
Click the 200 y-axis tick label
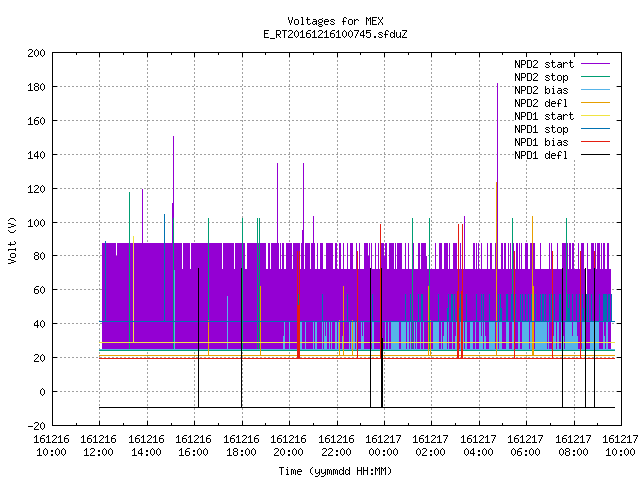[x=36, y=53]
